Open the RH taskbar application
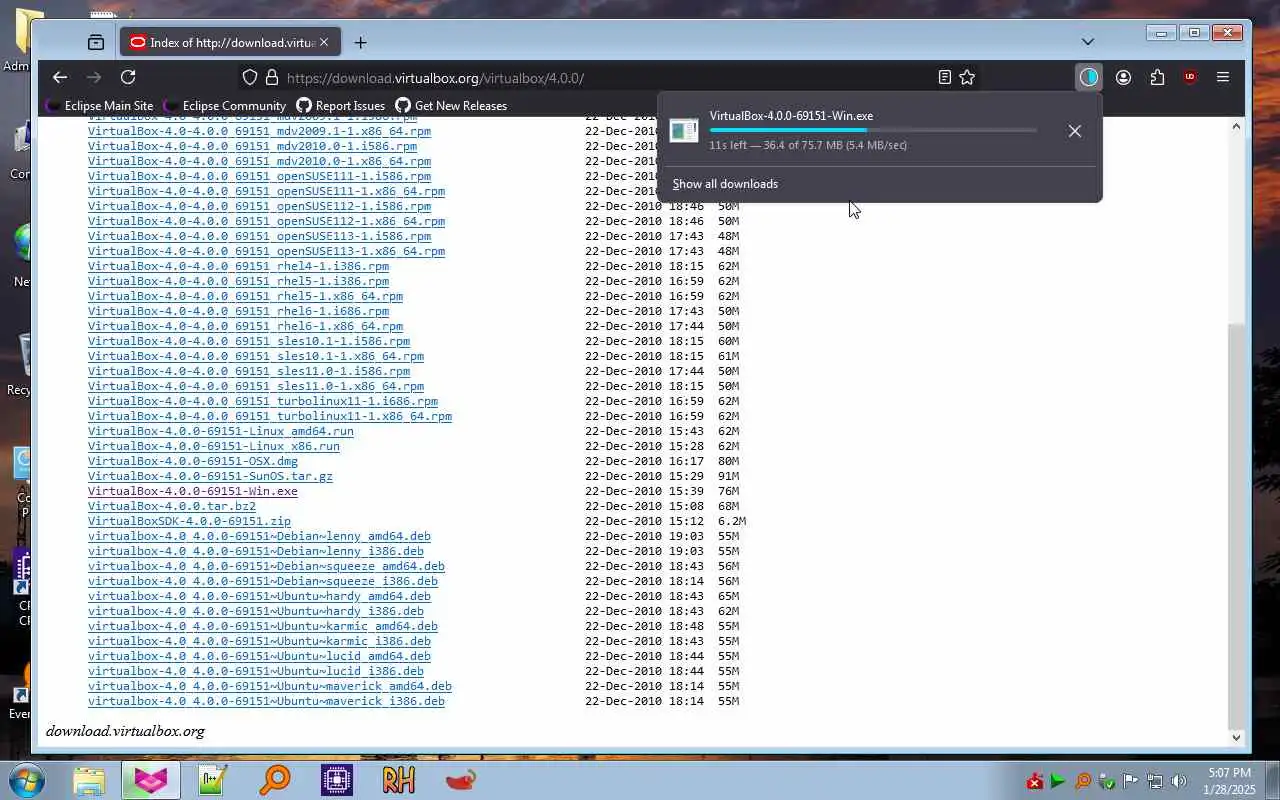 [398, 780]
